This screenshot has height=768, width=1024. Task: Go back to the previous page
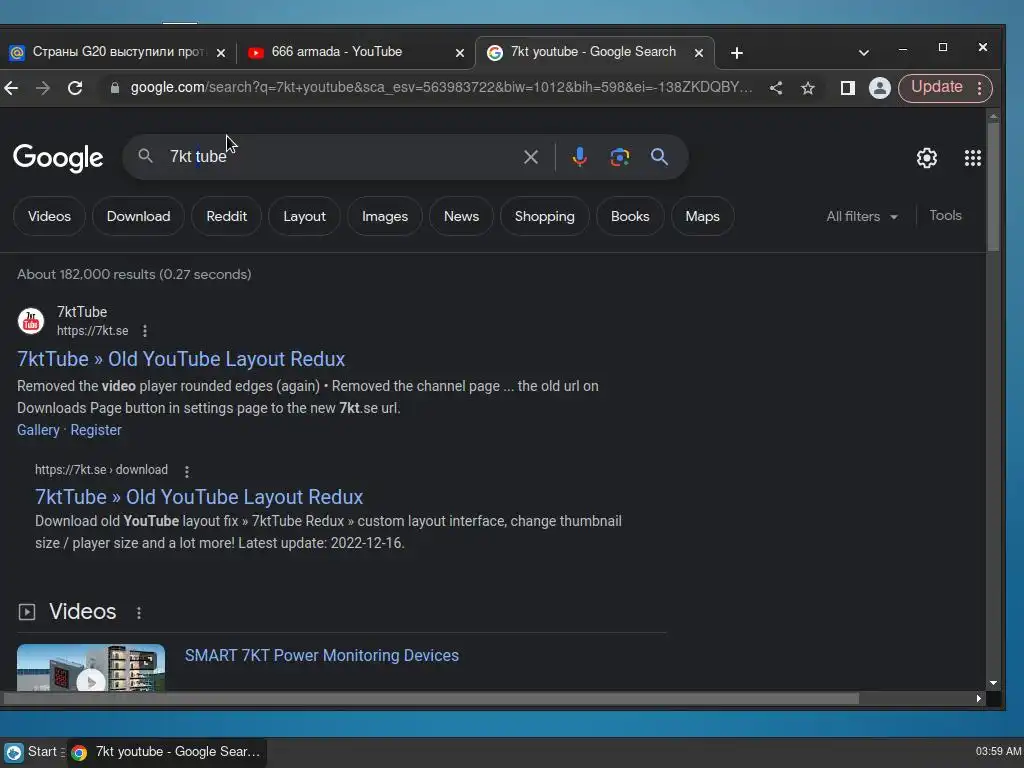click(x=11, y=88)
